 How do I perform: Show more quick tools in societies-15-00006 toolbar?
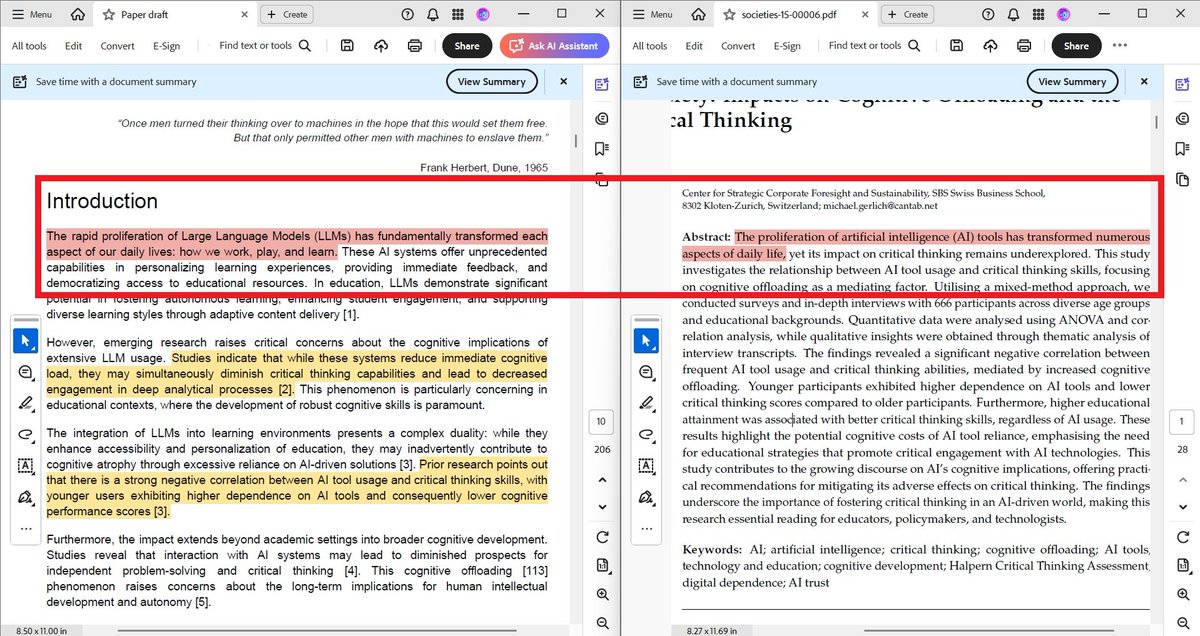[x=646, y=528]
